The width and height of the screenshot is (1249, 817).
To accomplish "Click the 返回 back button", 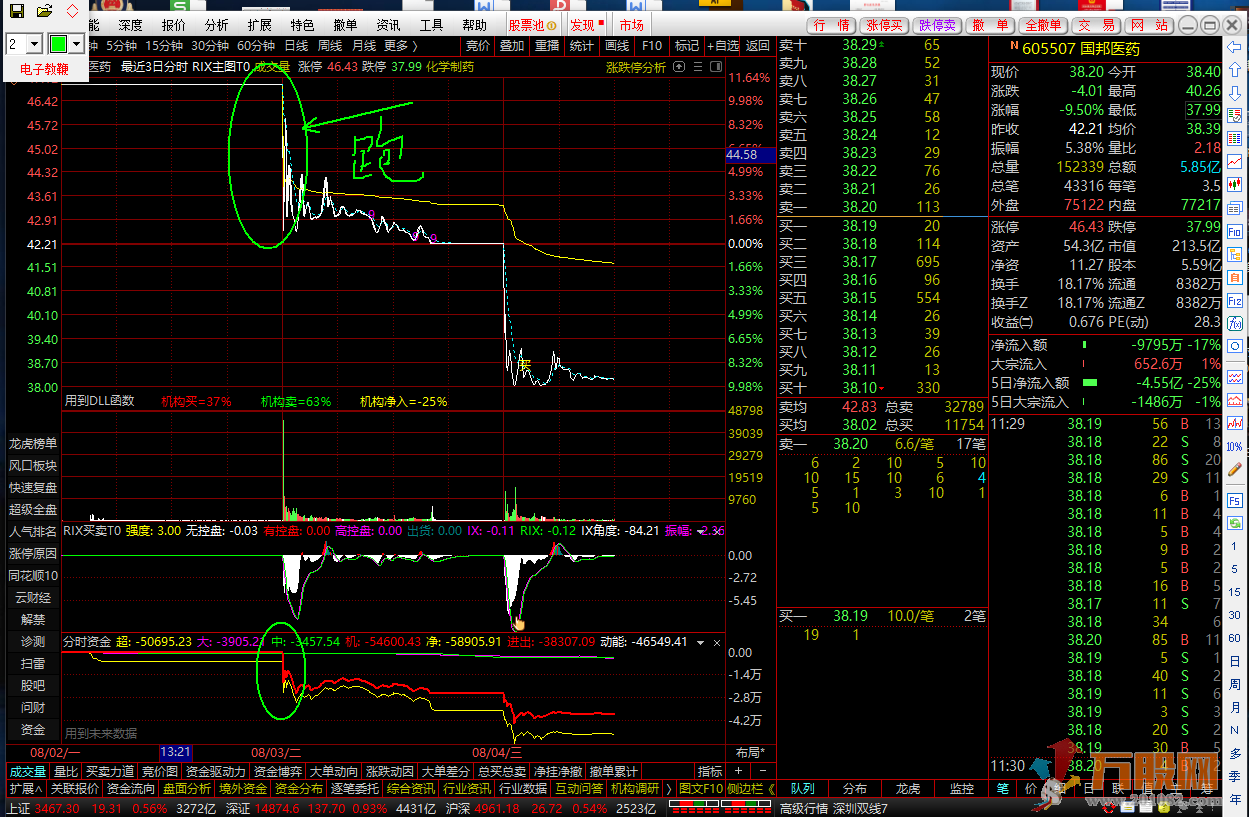I will (758, 46).
